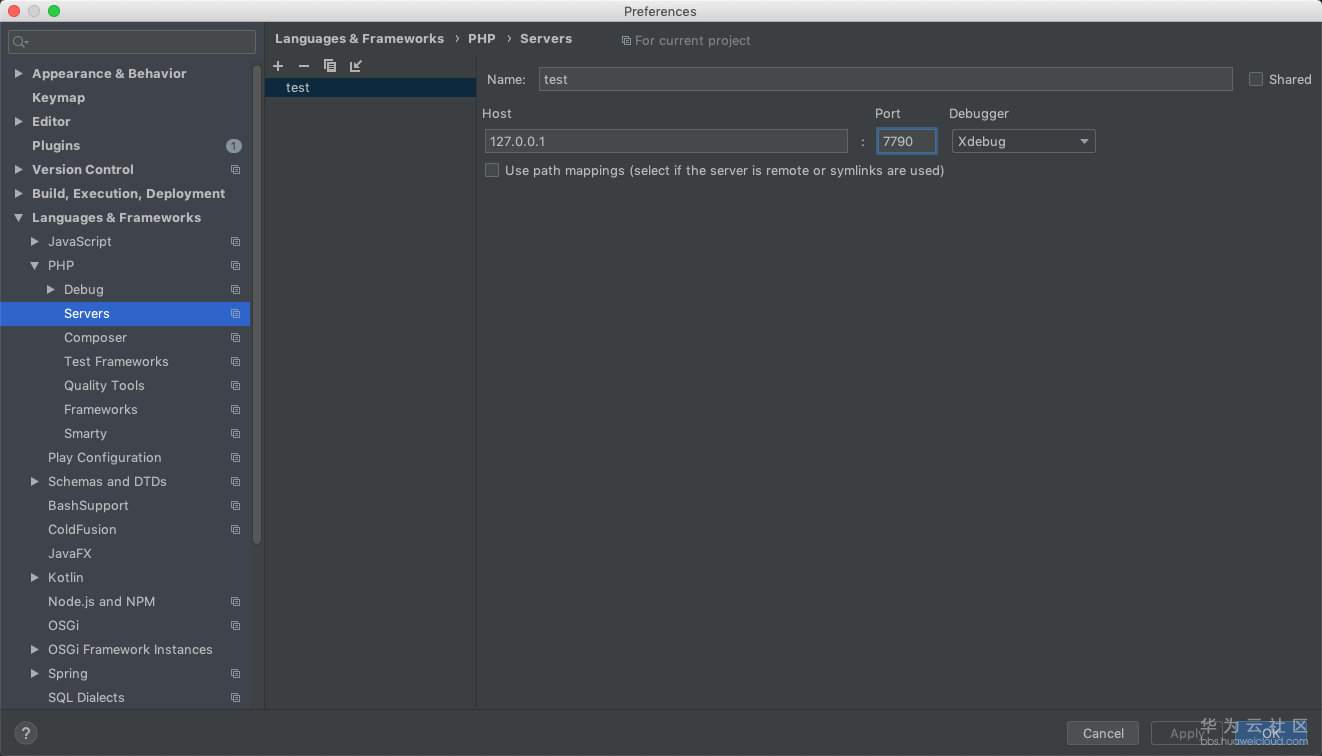Click the import servers icon in toolbar
The height and width of the screenshot is (756, 1322).
[x=356, y=66]
